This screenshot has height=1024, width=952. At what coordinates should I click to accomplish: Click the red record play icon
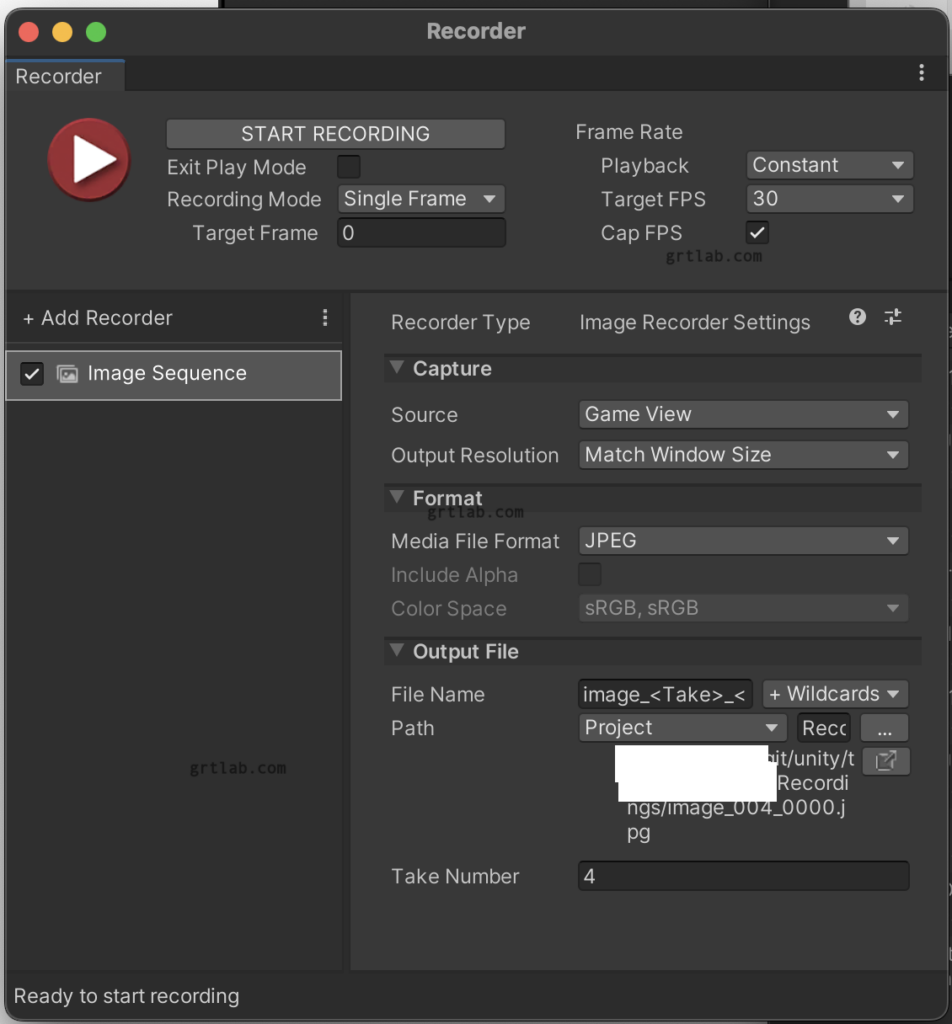(x=88, y=159)
